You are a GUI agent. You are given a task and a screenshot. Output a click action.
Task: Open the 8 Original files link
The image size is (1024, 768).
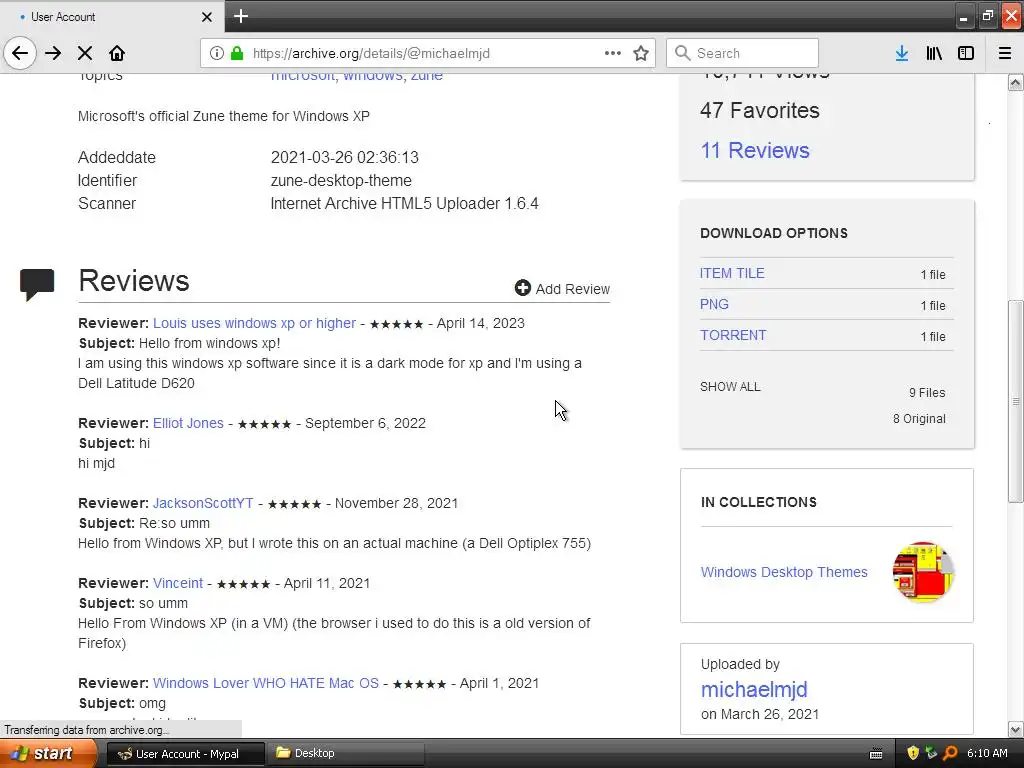919,419
